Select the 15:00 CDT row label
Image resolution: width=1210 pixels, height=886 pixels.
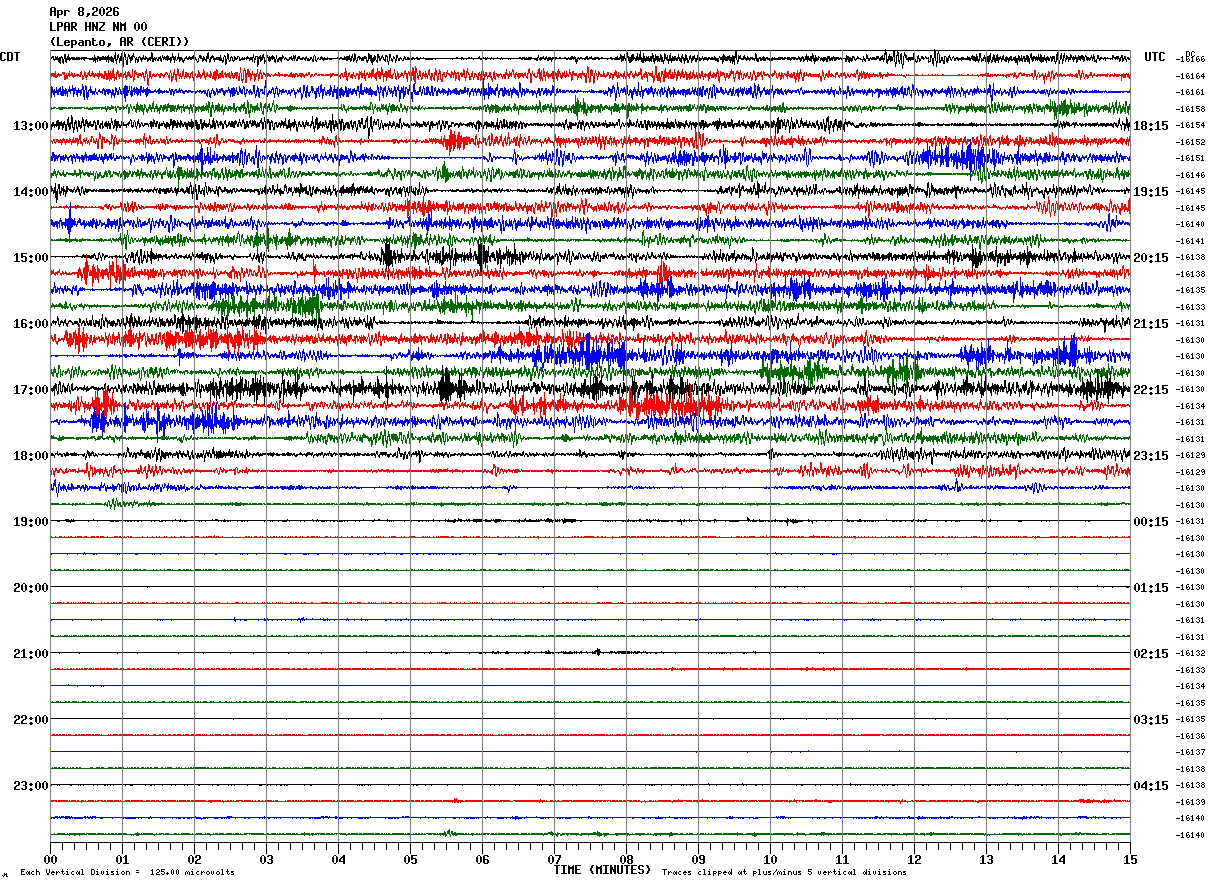[x=31, y=258]
